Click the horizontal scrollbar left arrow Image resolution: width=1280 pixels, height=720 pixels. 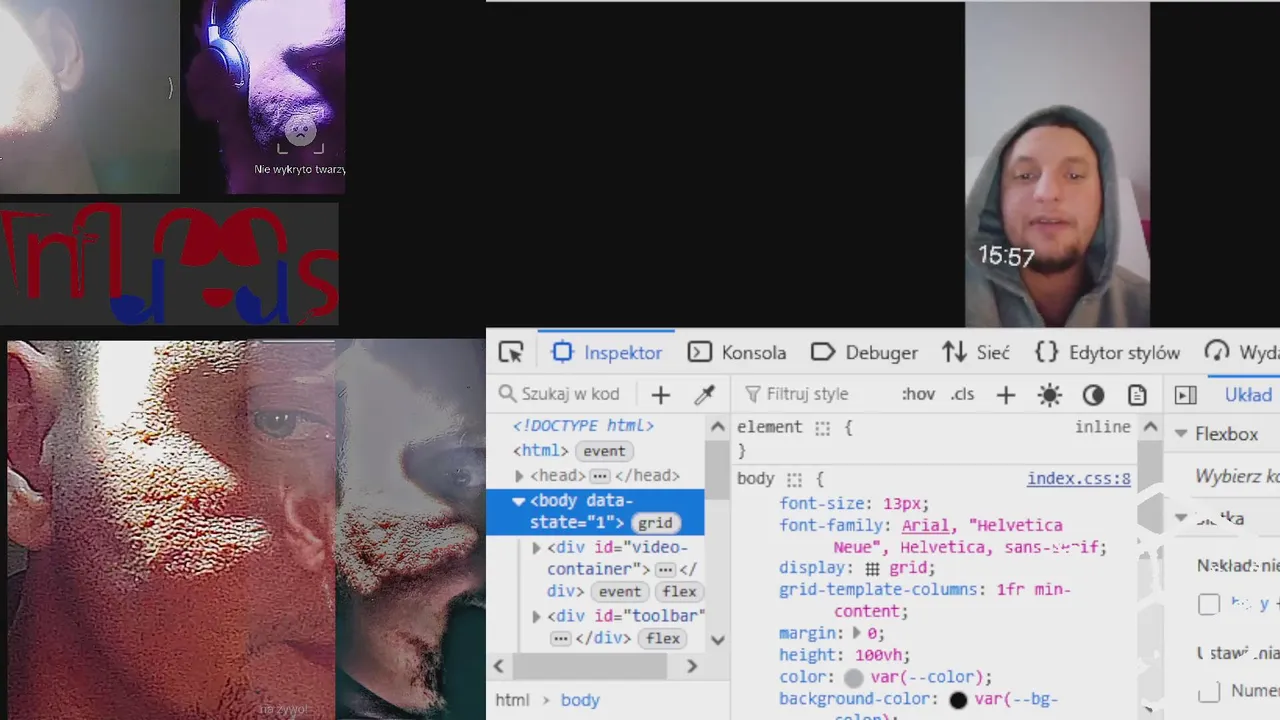point(498,666)
